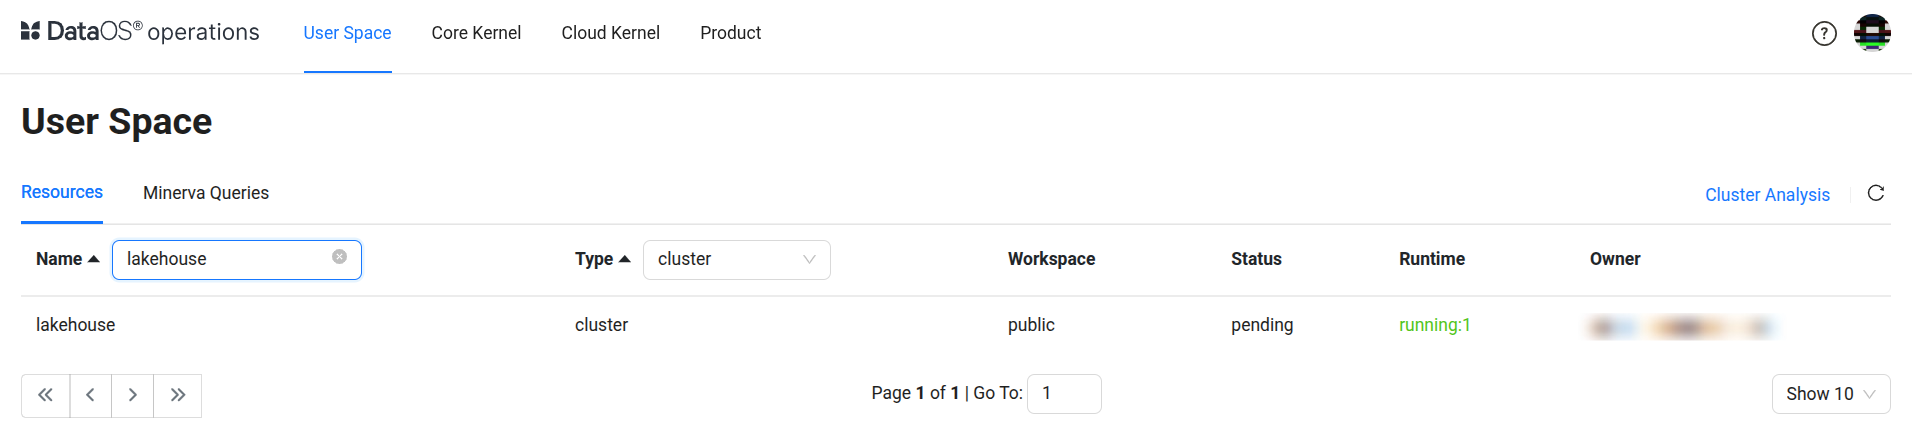
Task: Click the DataOS operations logo
Action: coord(140,32)
